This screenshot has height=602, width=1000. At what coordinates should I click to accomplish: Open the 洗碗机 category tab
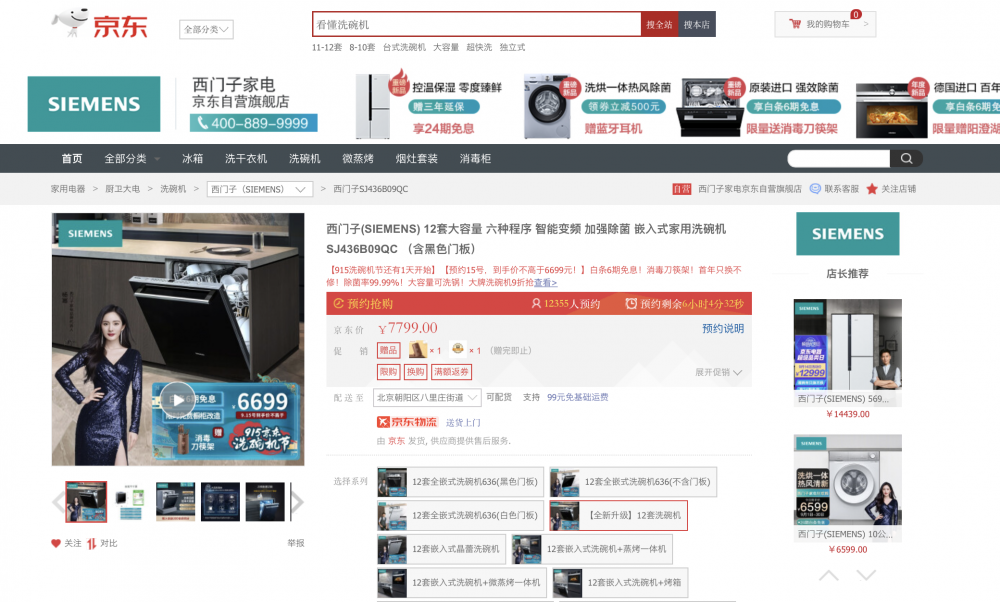pos(304,159)
